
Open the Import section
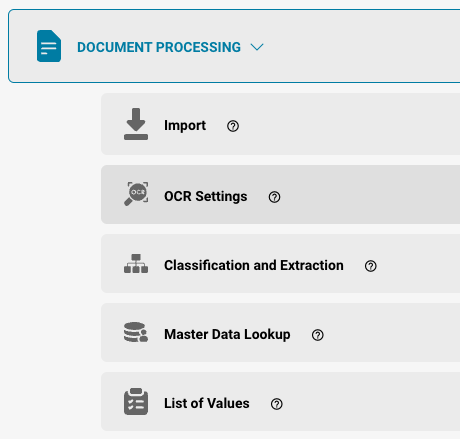[x=185, y=126]
